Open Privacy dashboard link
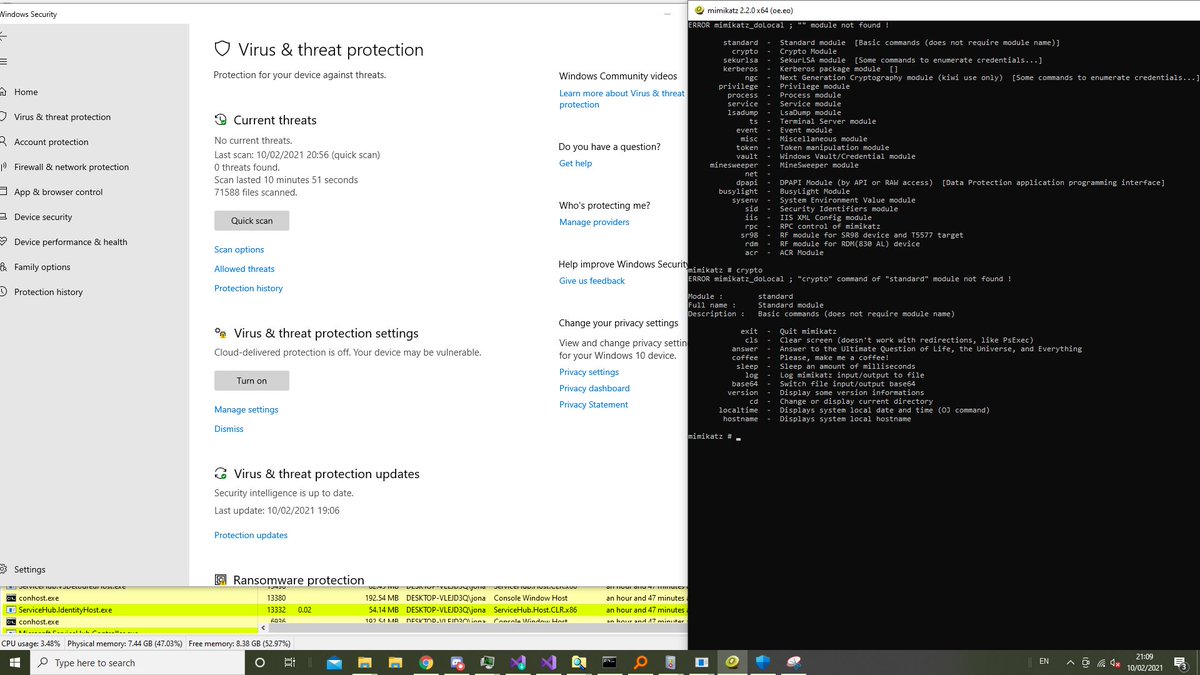 point(594,388)
